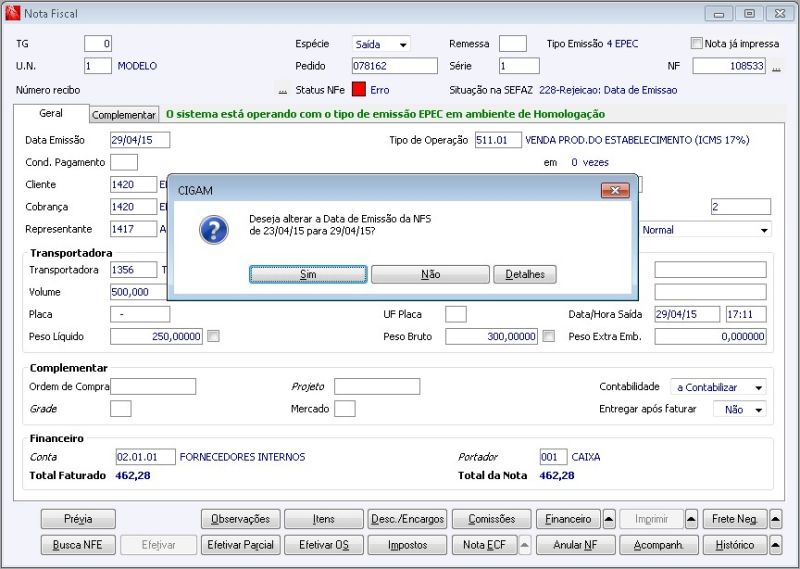The width and height of the screenshot is (800, 569).
Task: Click the Efetivar Parcial button
Action: tap(240, 545)
